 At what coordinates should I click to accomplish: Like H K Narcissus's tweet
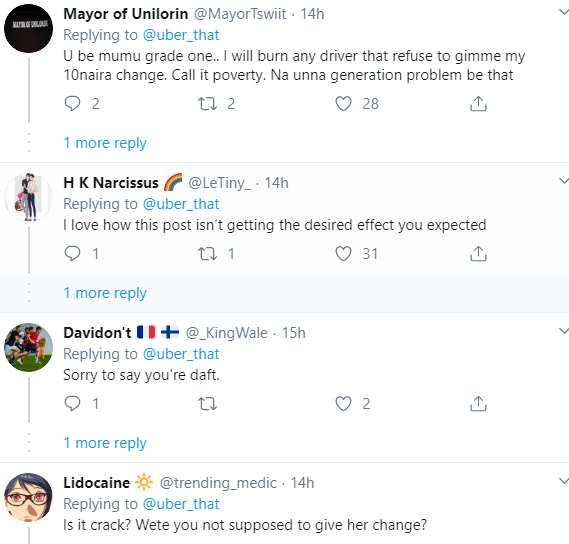pyautogui.click(x=343, y=253)
